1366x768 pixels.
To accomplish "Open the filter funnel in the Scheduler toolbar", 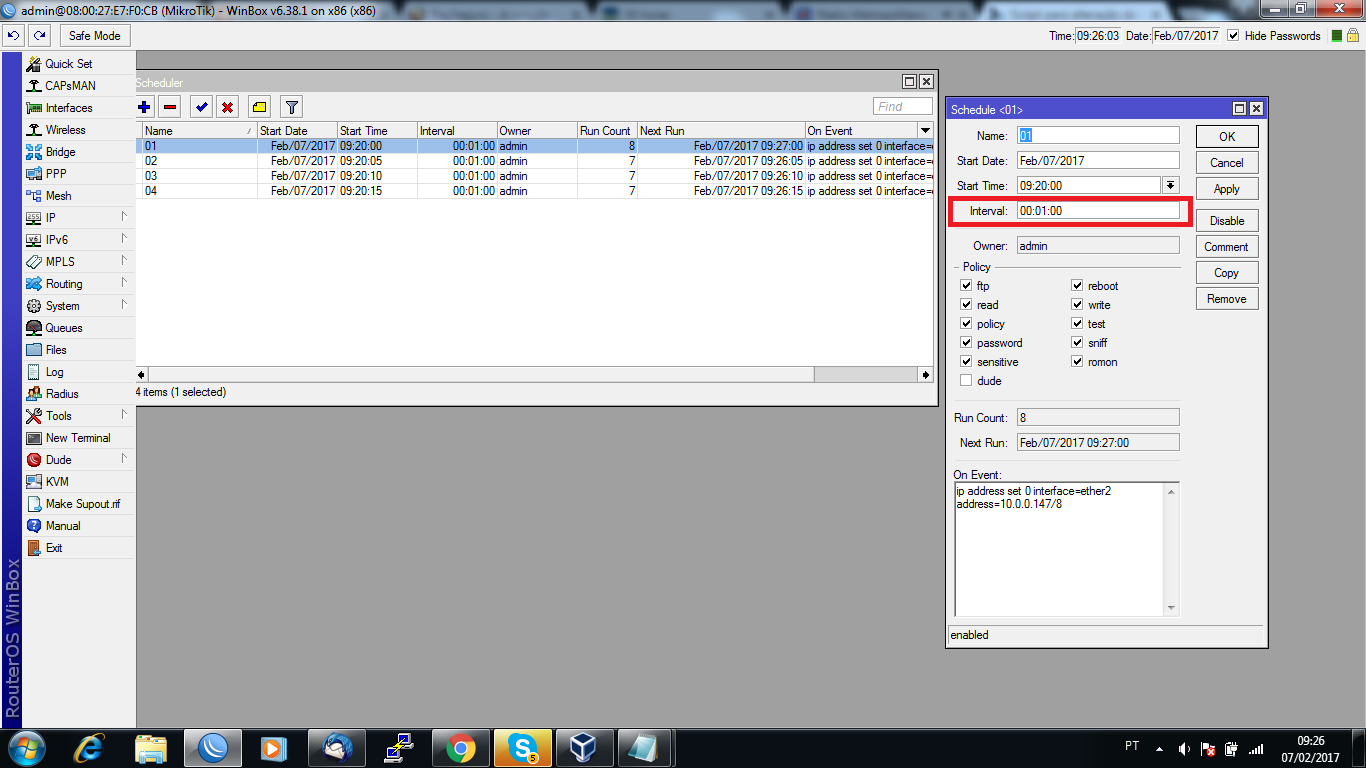I will tap(291, 107).
